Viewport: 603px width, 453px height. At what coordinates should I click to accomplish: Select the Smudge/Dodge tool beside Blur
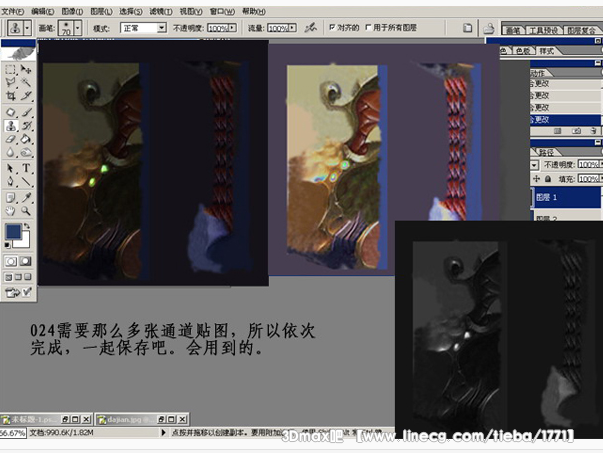click(26, 152)
